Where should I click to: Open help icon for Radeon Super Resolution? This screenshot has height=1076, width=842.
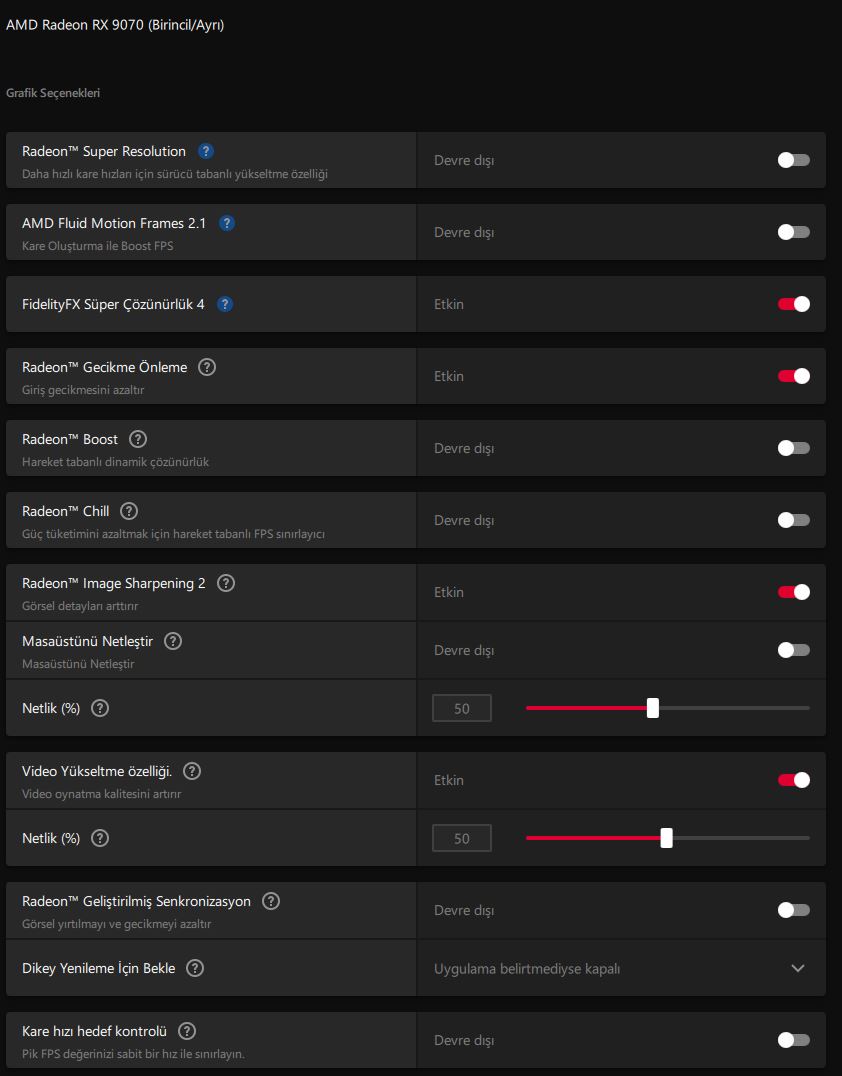point(206,151)
